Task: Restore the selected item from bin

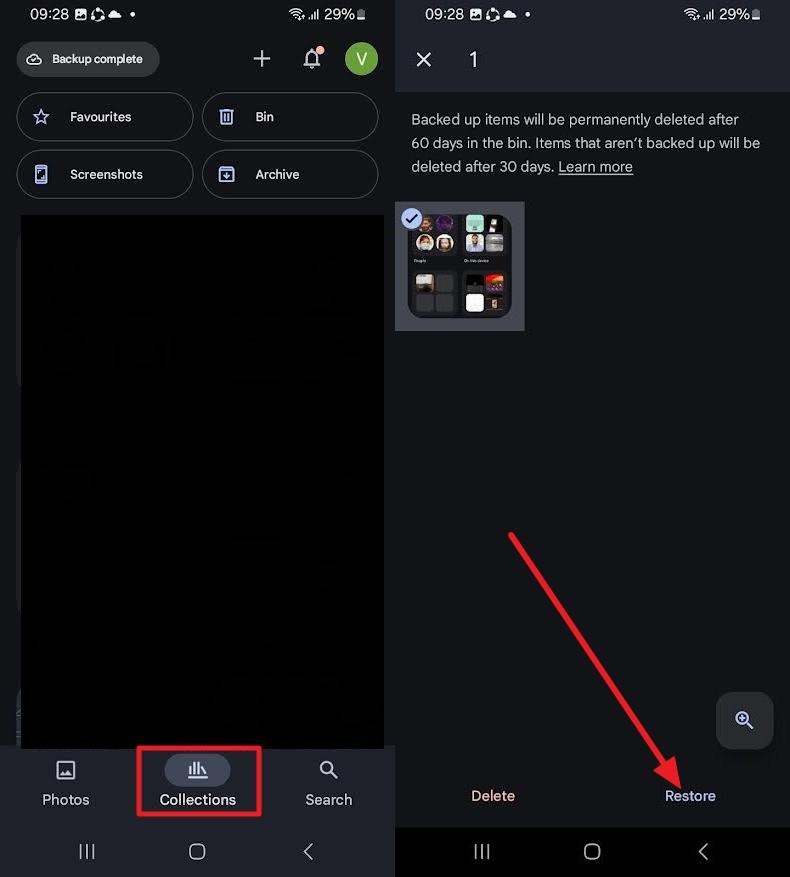Action: coord(690,796)
